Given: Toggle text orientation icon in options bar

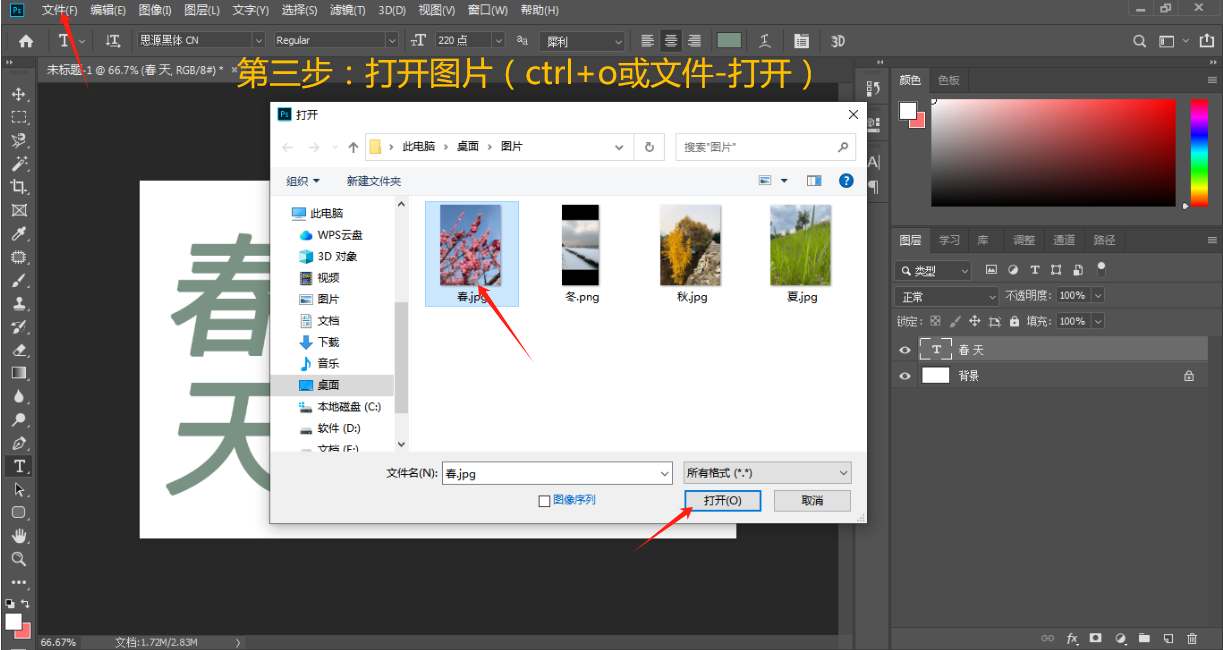Looking at the screenshot, I should [x=113, y=41].
